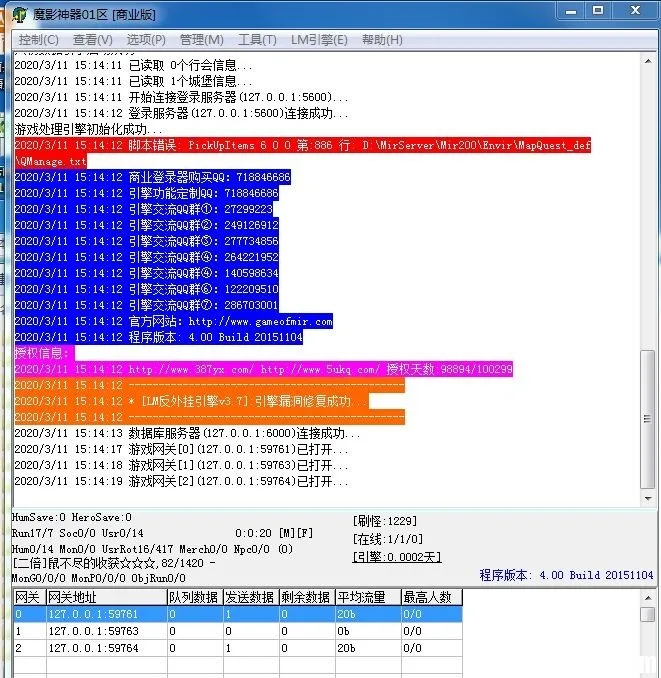661x678 pixels.
Task: Click the 剩余数据 column header
Action: coord(307,598)
